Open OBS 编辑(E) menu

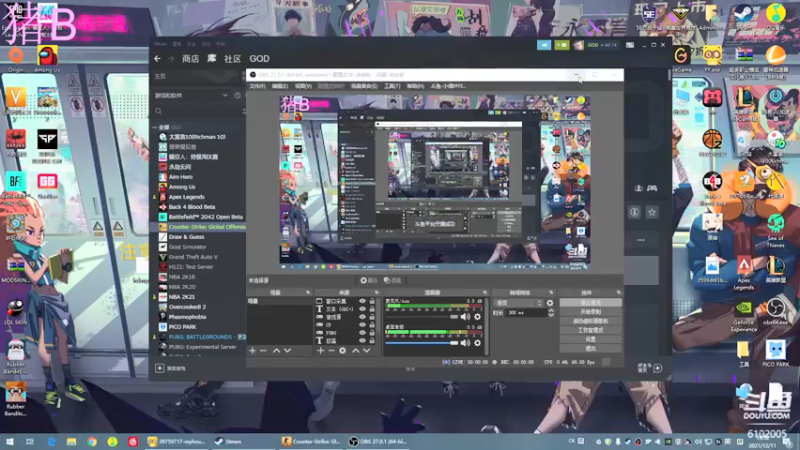[x=280, y=86]
